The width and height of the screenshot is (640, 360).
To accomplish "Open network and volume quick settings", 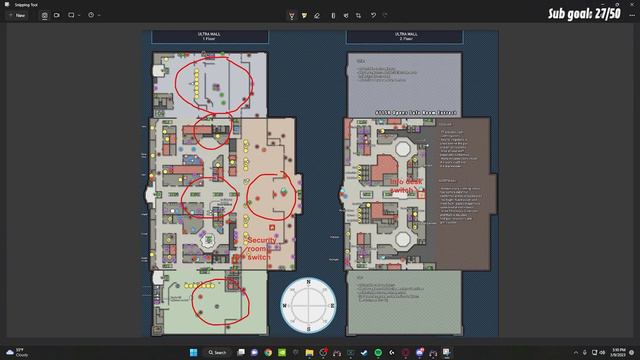I will (598, 353).
